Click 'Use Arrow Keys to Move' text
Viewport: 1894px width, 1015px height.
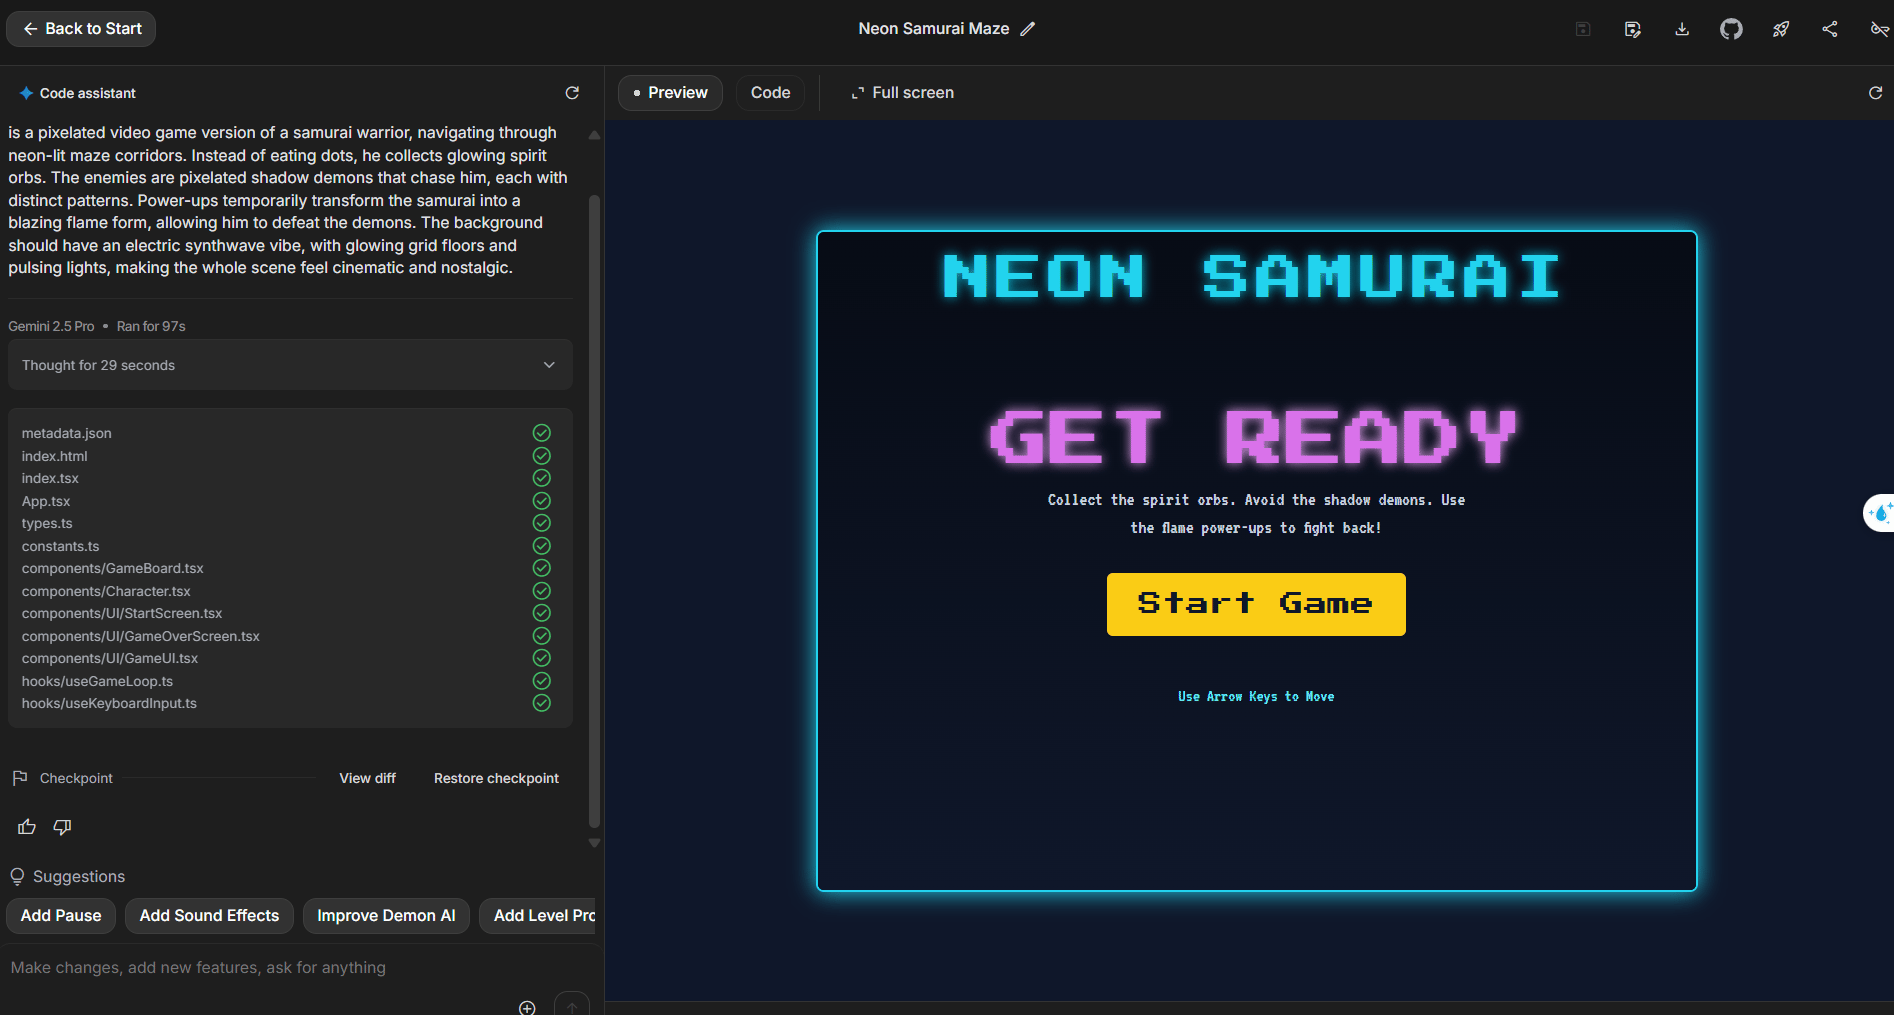[x=1256, y=697]
